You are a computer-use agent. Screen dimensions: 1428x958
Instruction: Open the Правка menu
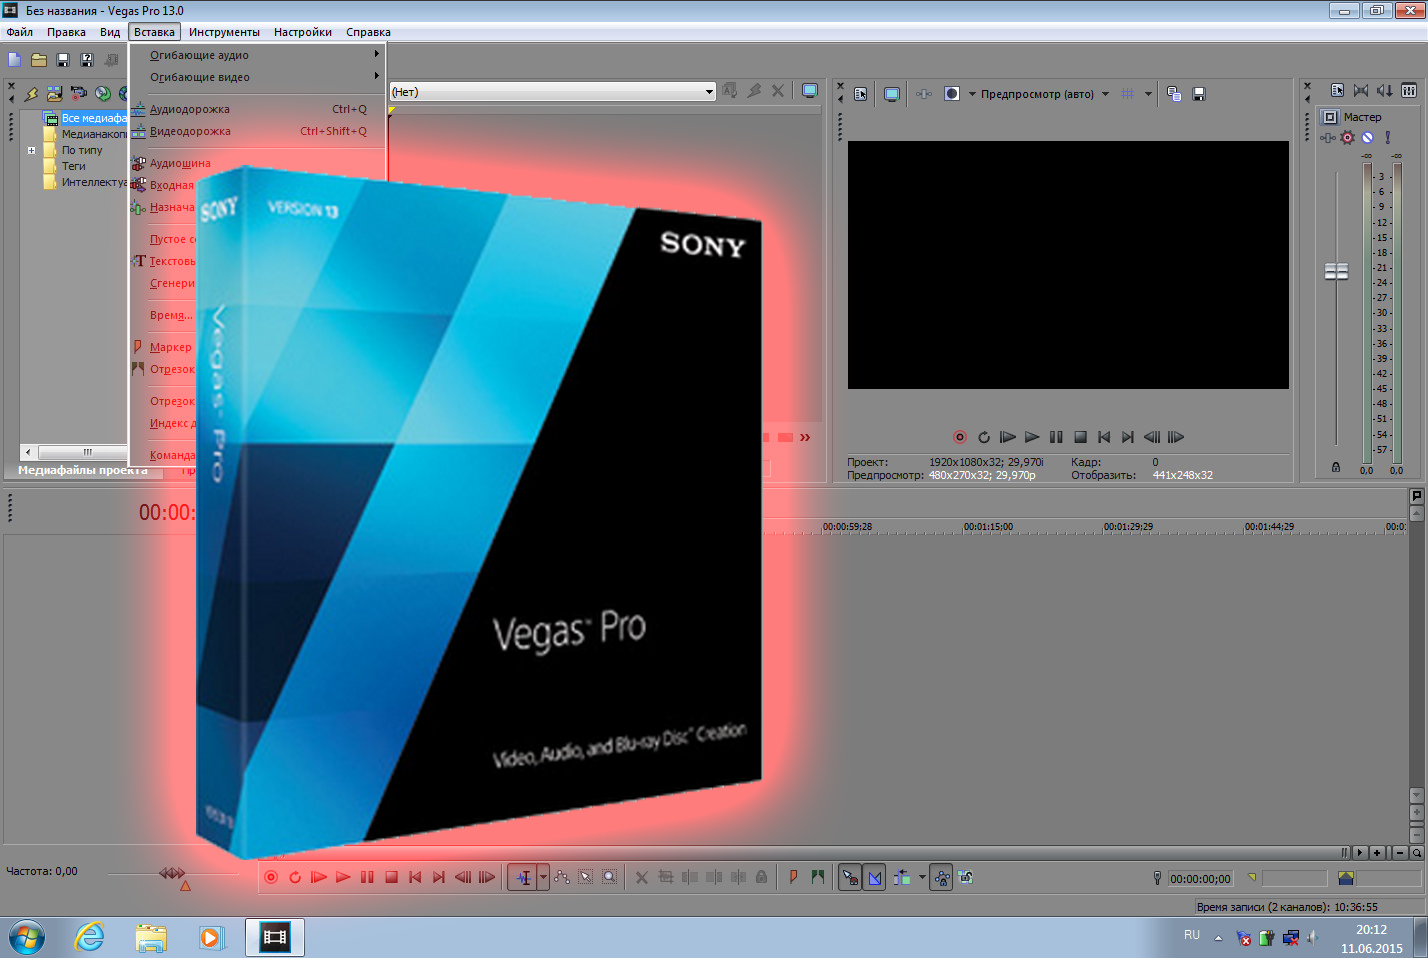[x=66, y=32]
